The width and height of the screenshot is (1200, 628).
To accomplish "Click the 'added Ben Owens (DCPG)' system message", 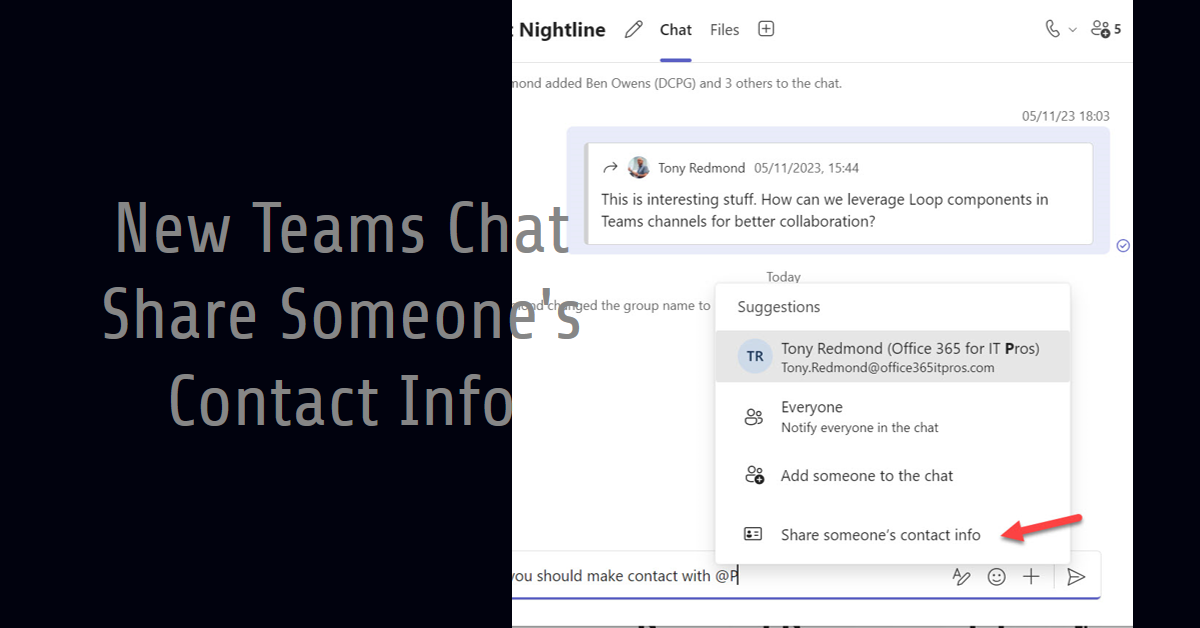I will [x=677, y=83].
